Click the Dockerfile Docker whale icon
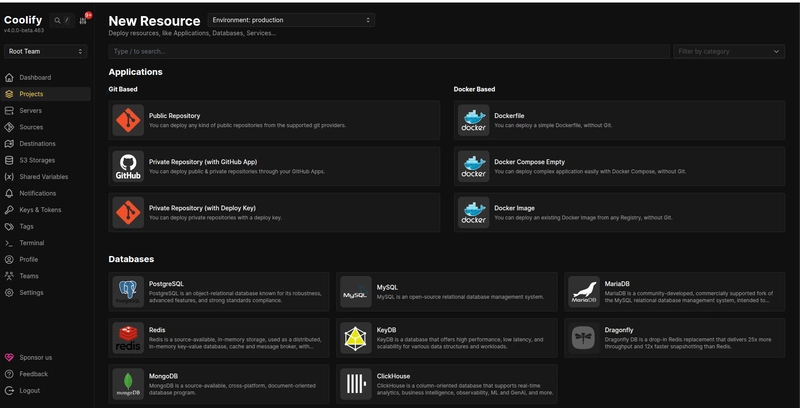Viewport: 800px width, 408px height. point(473,121)
